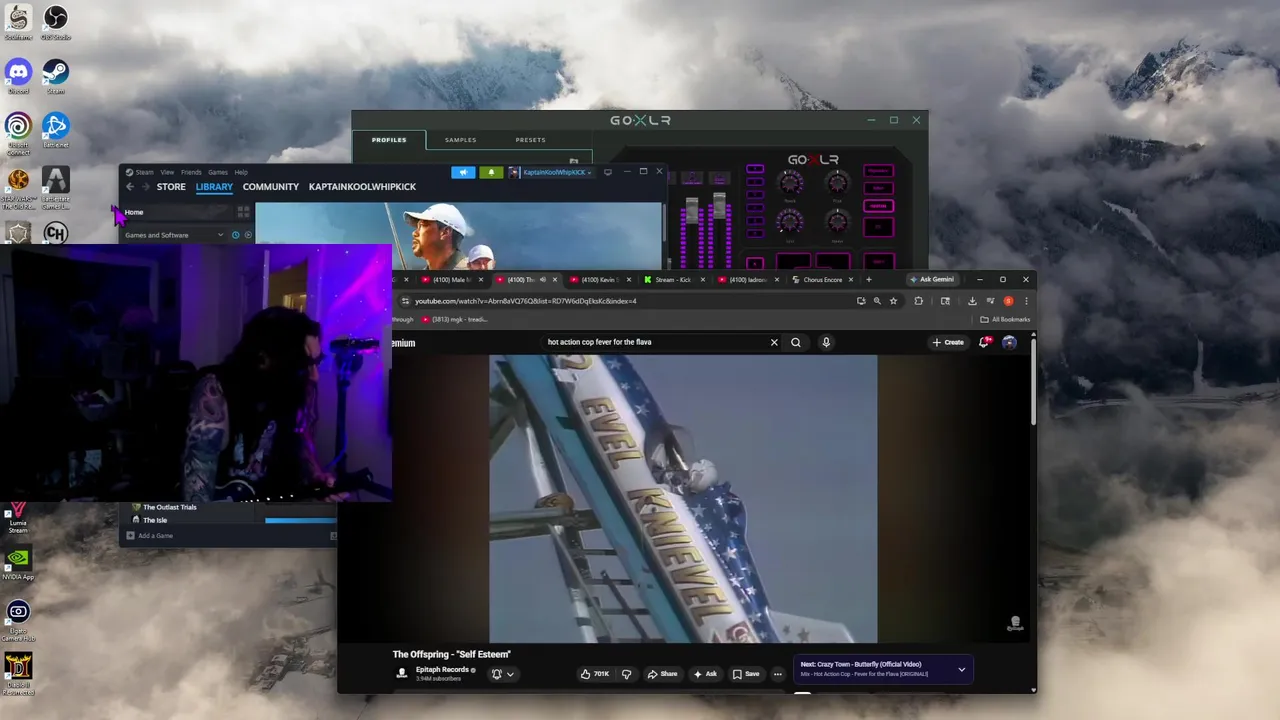Click Steam's ready-to-play filter icon
The image size is (1280, 720).
click(248, 235)
